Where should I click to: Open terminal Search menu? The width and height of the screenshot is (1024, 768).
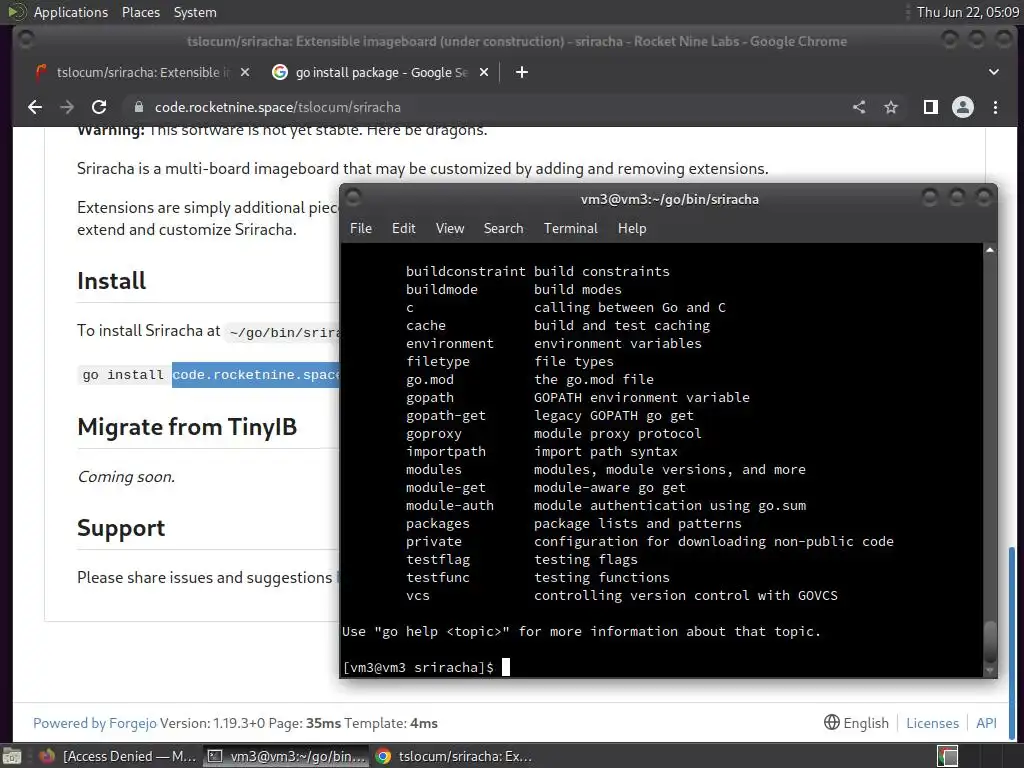[x=503, y=228]
